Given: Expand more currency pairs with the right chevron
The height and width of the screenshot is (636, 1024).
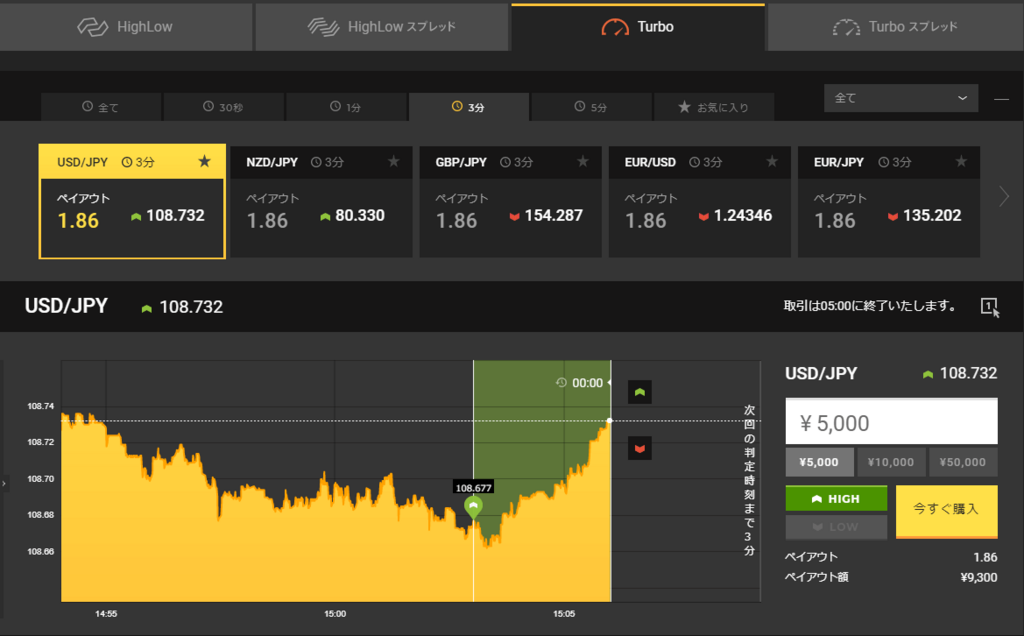Looking at the screenshot, I should [x=1006, y=196].
